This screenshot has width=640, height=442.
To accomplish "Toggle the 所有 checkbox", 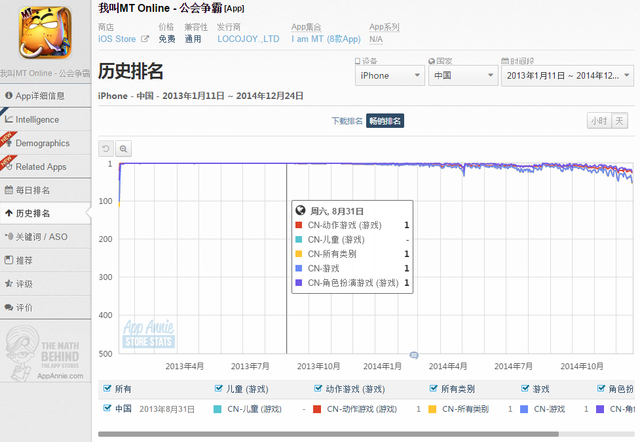I will pos(107,388).
